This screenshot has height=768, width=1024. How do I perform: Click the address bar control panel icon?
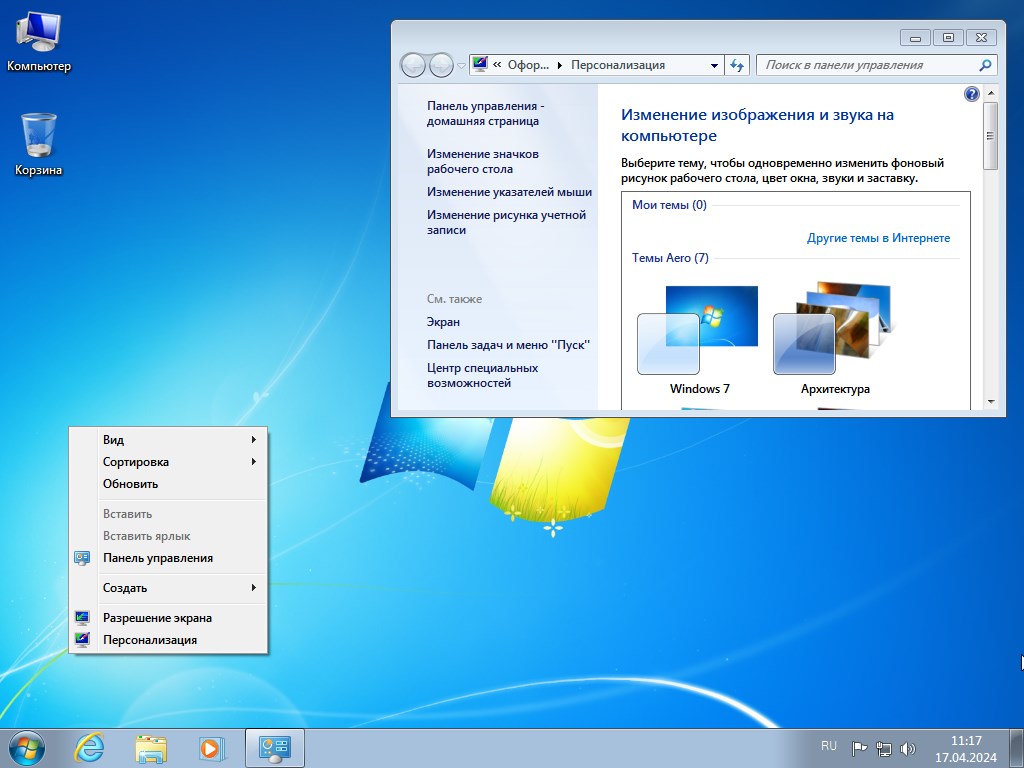click(x=480, y=64)
